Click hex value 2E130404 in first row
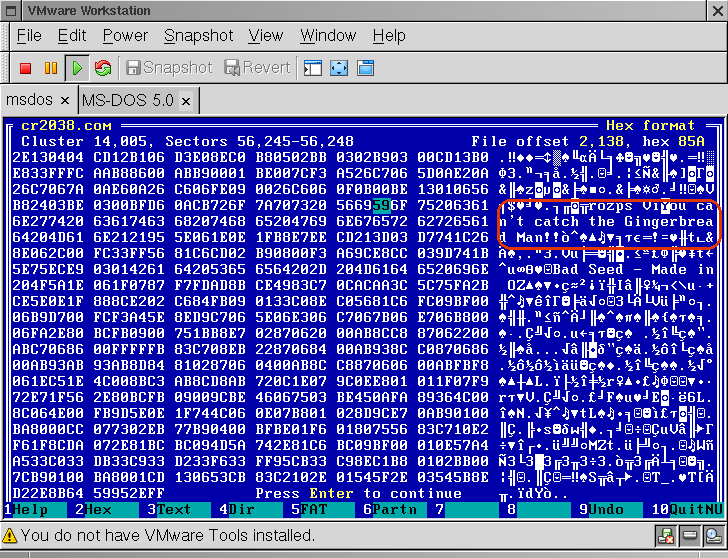 48,157
